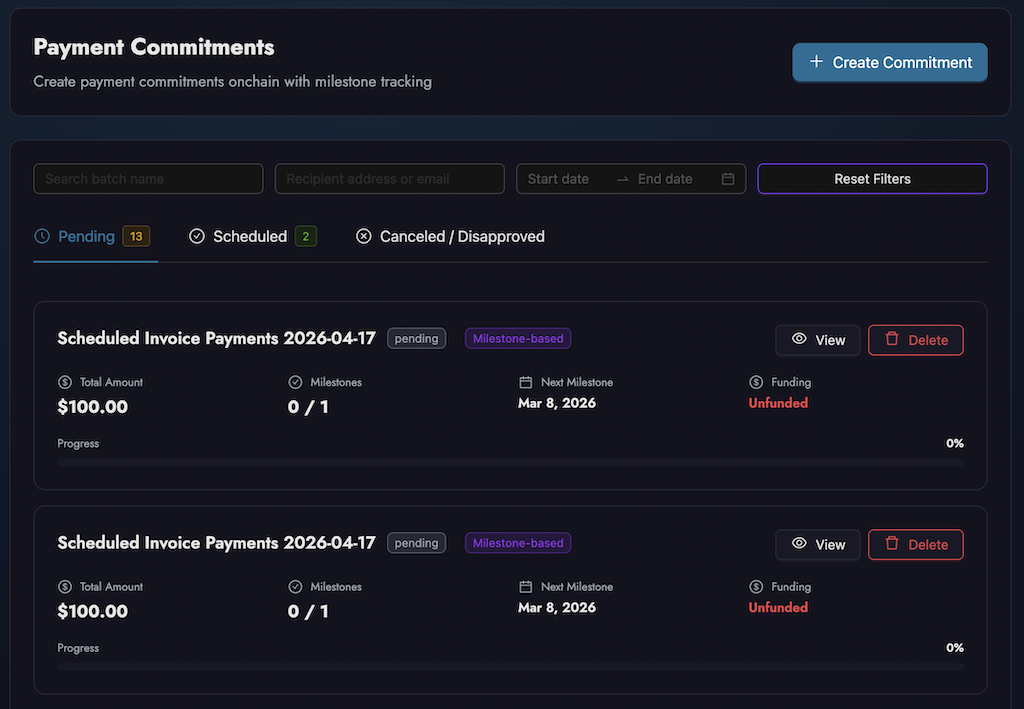The image size is (1024, 709).
Task: Click the Progress label in the second card
Action: [78, 648]
